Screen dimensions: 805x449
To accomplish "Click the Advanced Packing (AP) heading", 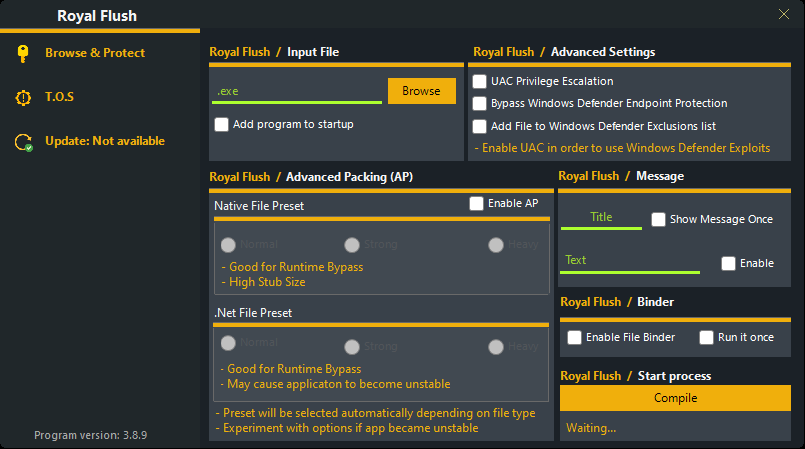I will click(x=350, y=177).
